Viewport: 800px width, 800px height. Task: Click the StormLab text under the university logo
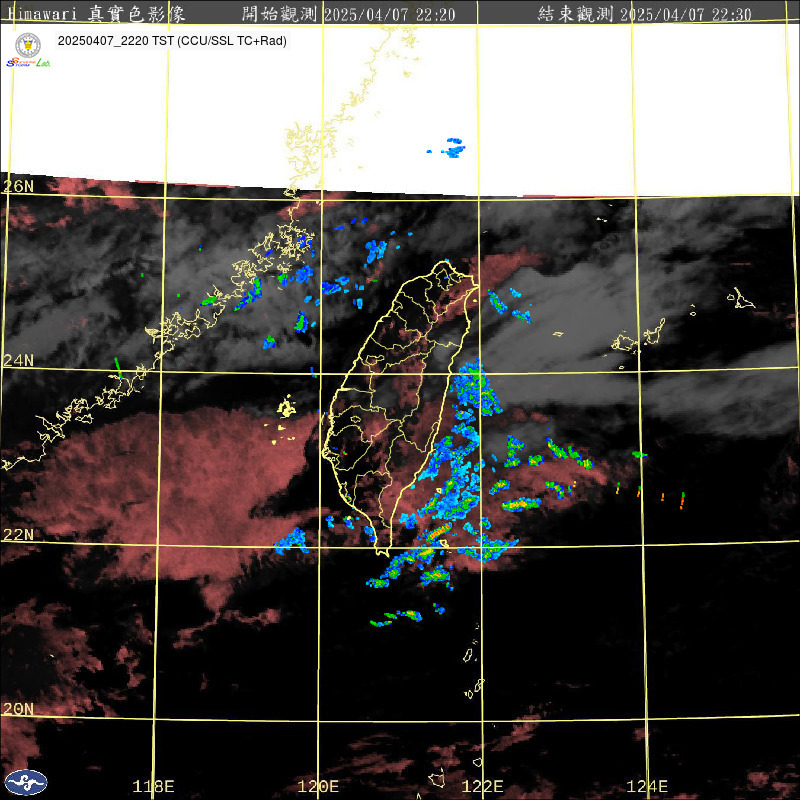point(27,63)
